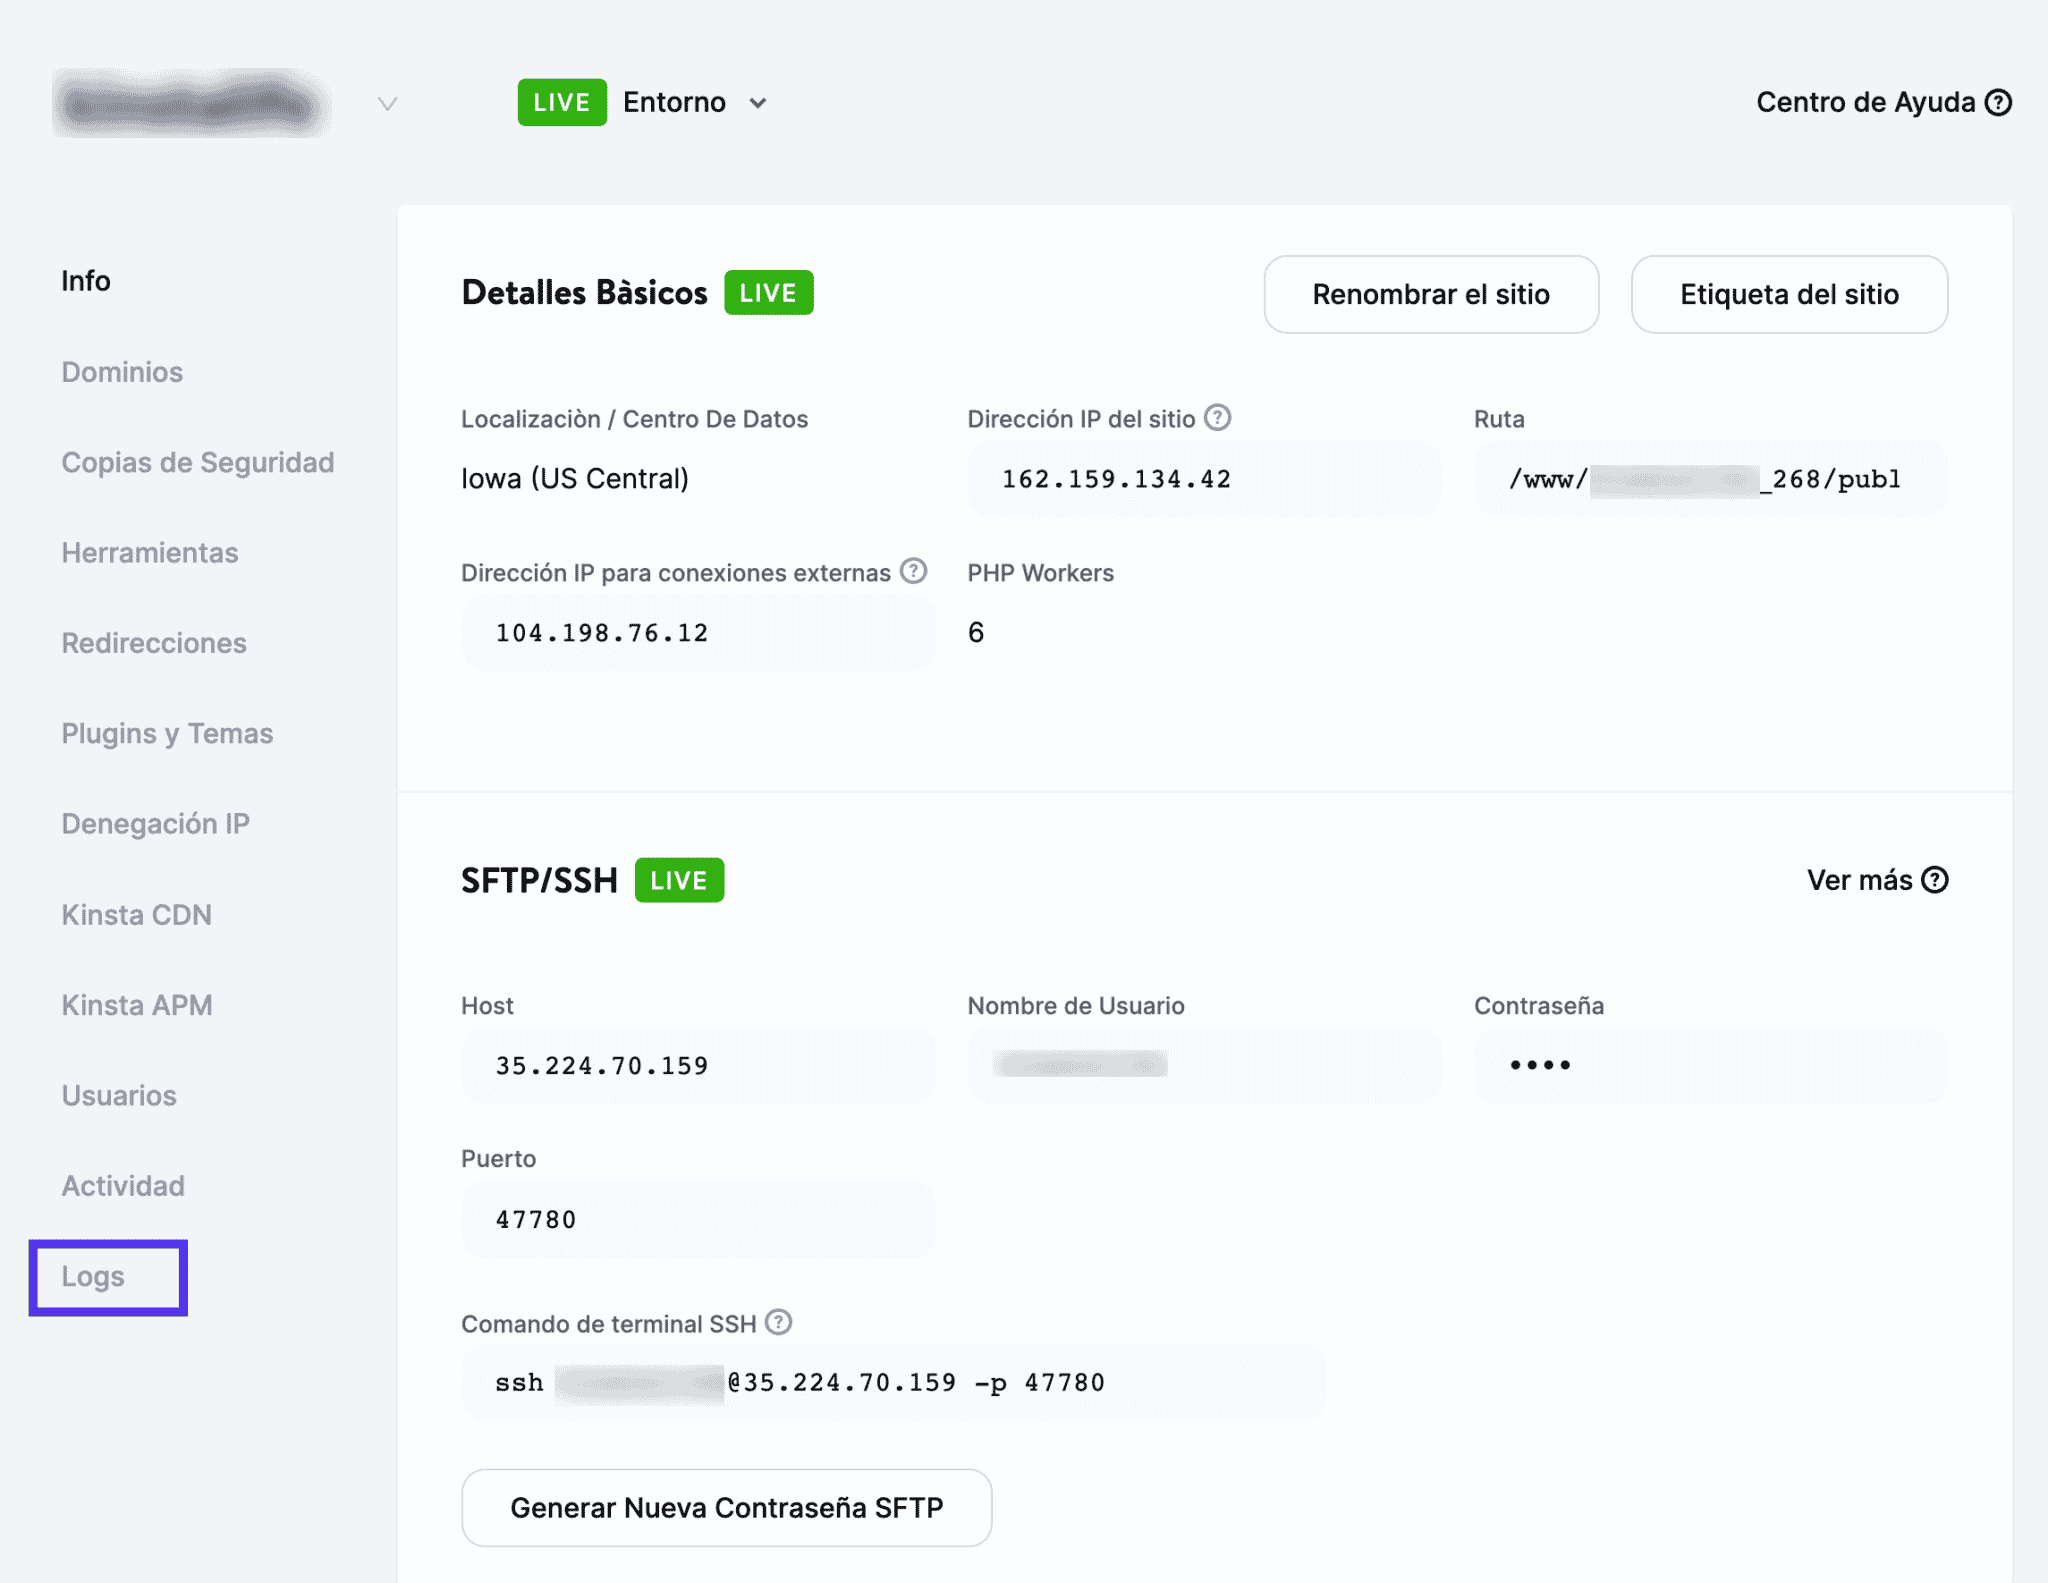This screenshot has width=2048, height=1583.
Task: Click the Puerto 47780 field
Action: point(698,1220)
